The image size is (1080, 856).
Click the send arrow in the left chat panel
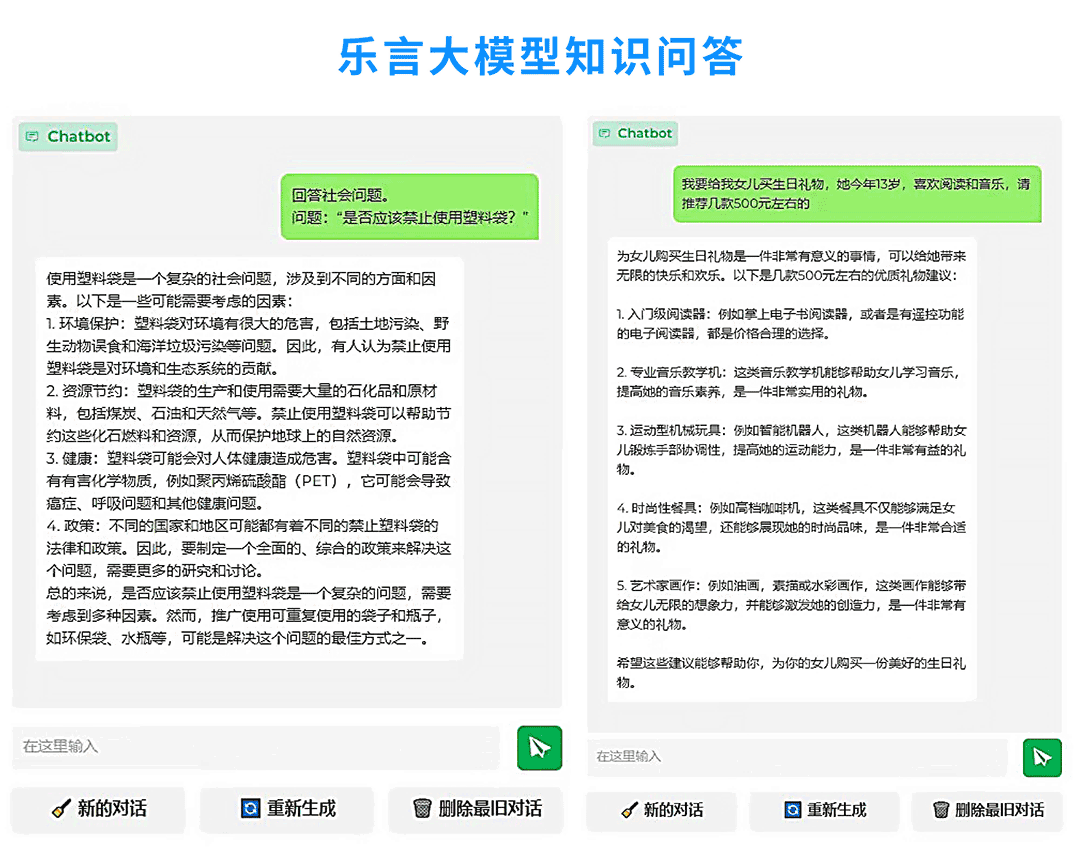[x=539, y=748]
